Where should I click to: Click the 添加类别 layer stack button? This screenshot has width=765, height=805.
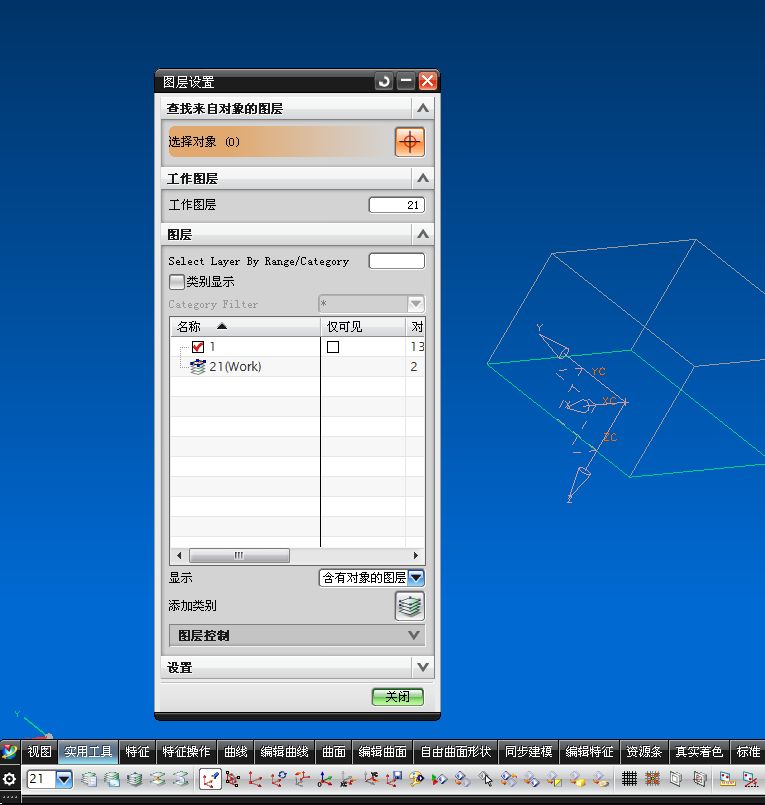point(409,606)
